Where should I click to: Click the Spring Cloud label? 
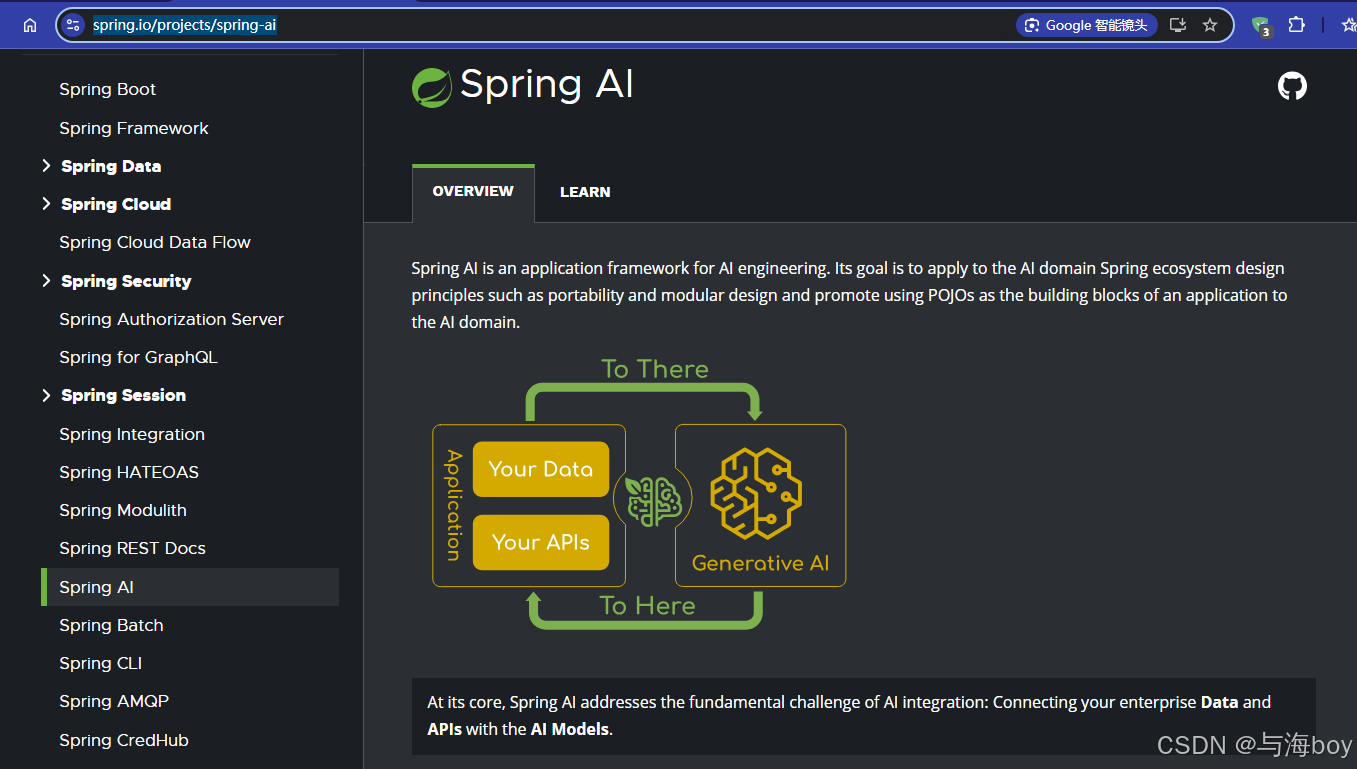coord(116,204)
